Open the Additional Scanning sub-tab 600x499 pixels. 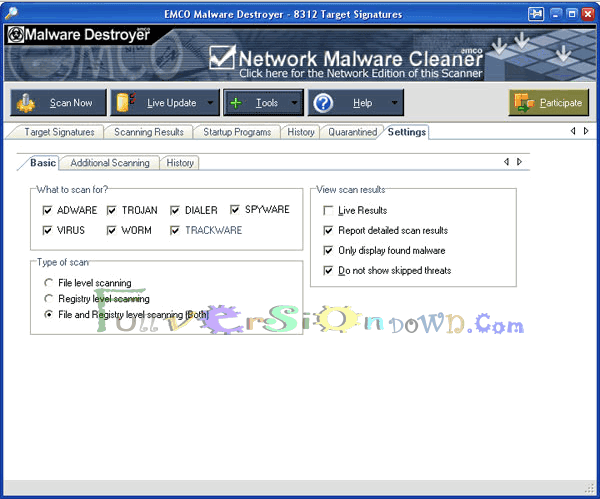tap(110, 163)
